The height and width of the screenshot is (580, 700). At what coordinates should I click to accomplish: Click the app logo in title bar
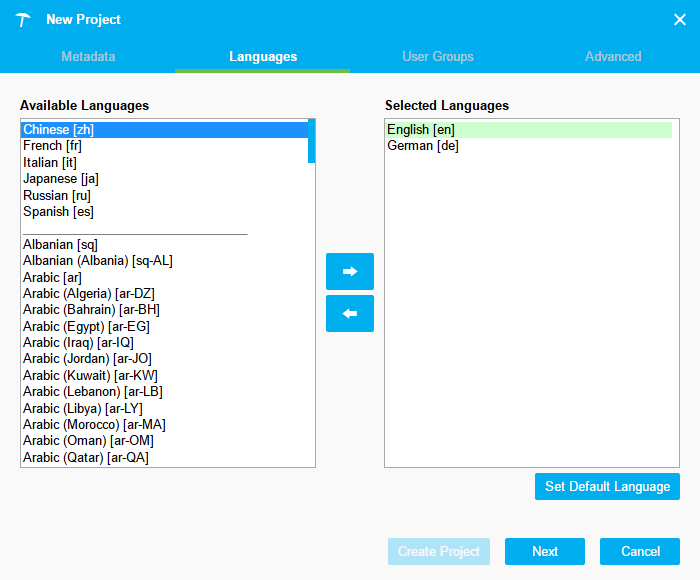click(x=24, y=20)
